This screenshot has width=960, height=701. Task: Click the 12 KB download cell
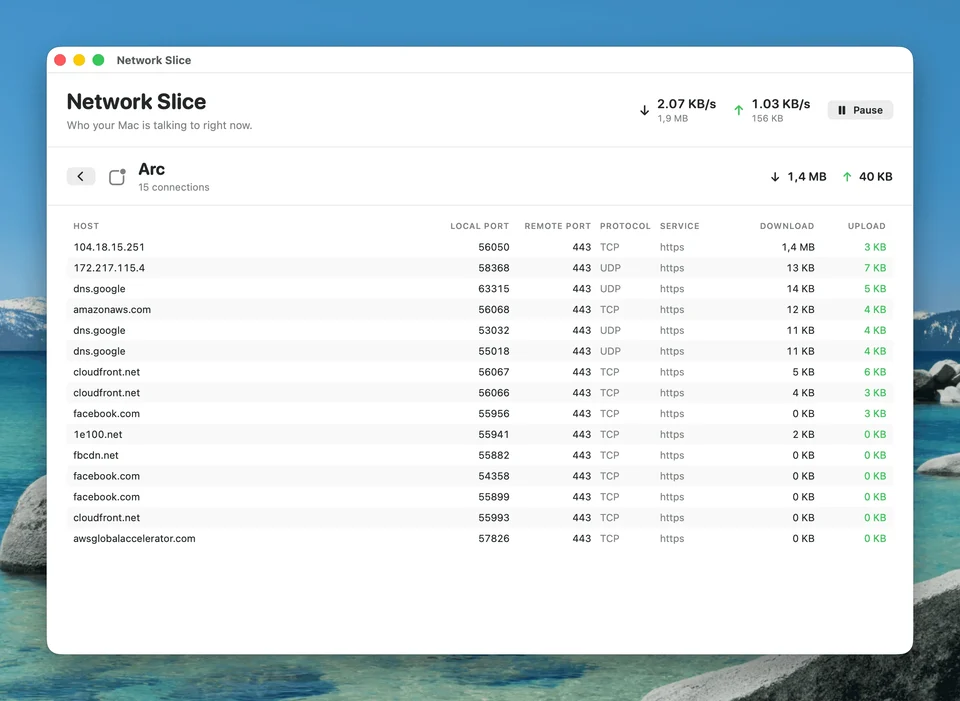coord(800,310)
